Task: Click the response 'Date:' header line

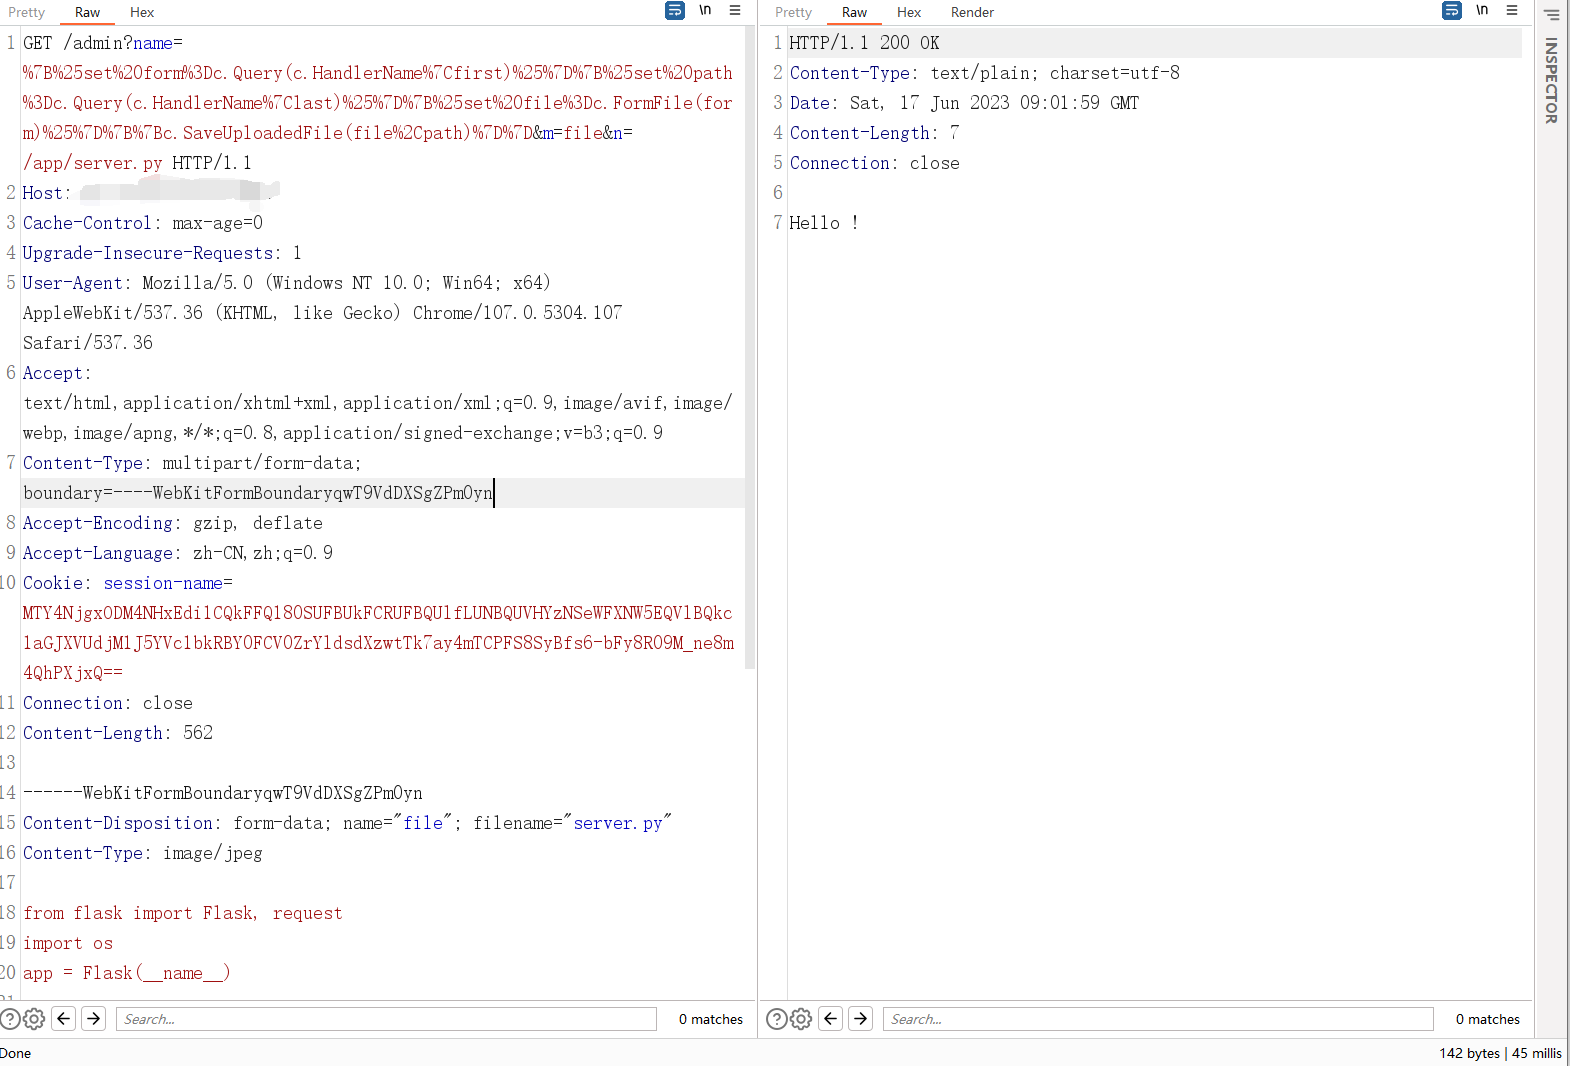Action: pyautogui.click(x=965, y=103)
